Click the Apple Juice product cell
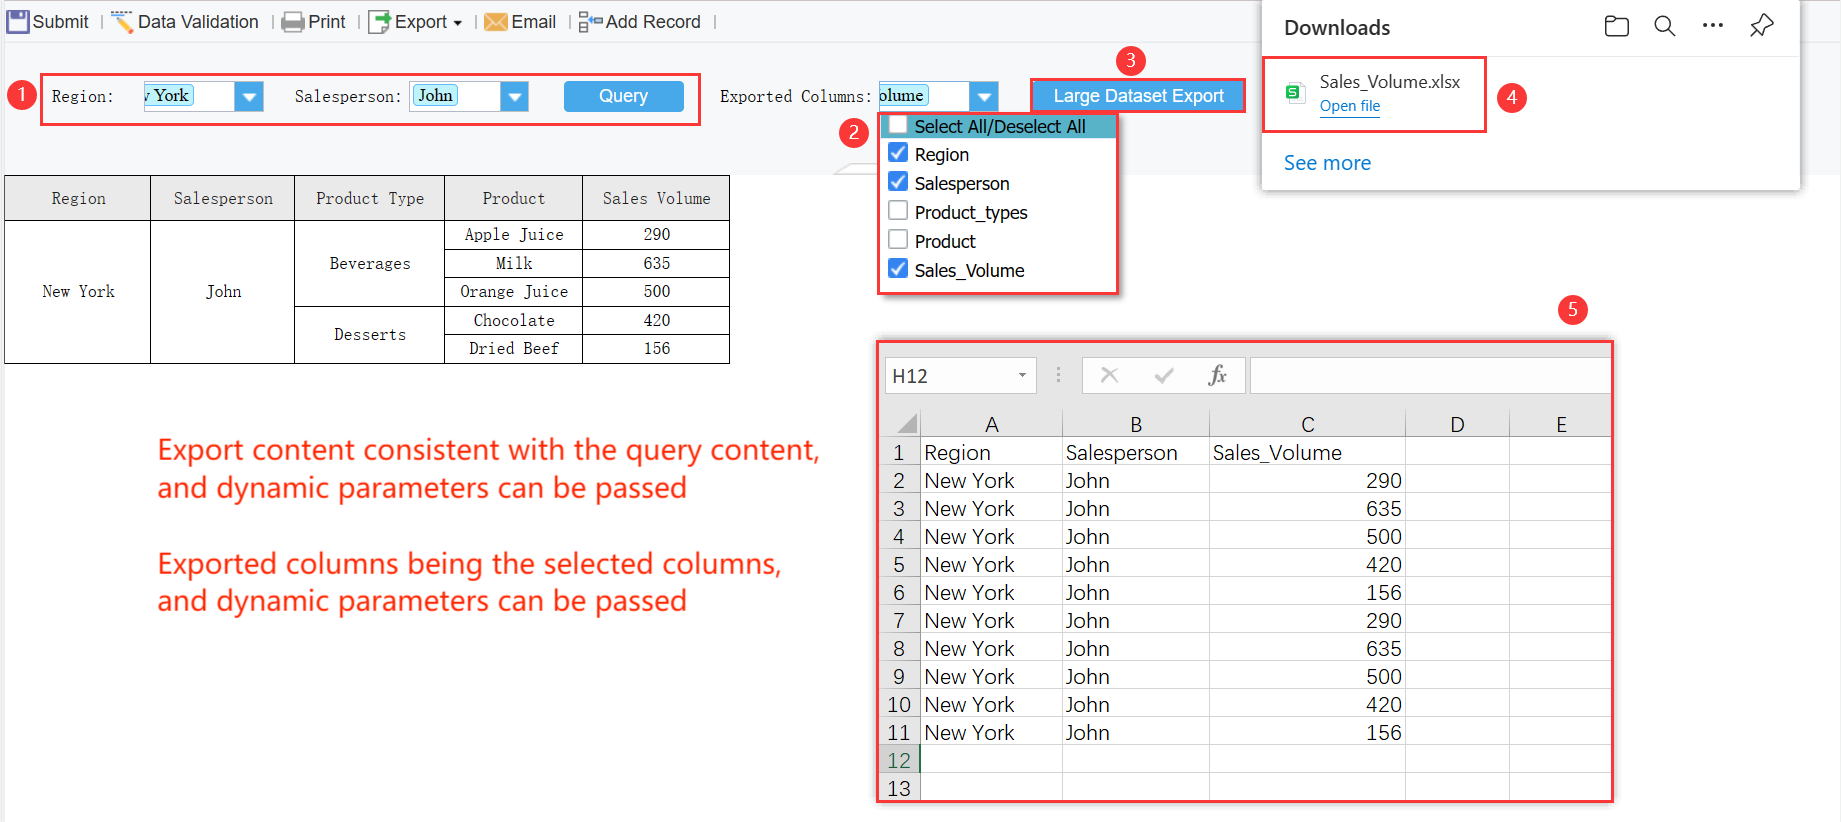This screenshot has width=1841, height=822. [x=514, y=234]
